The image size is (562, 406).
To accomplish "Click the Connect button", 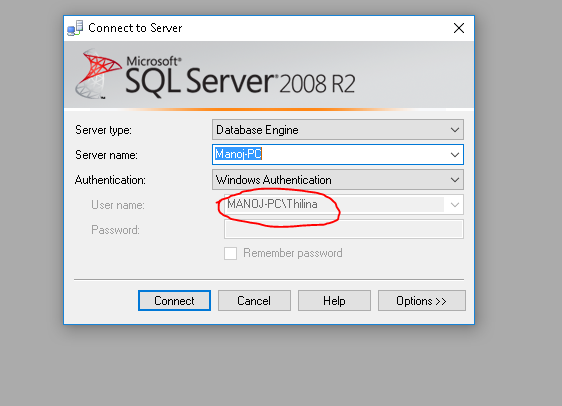I will click(174, 300).
